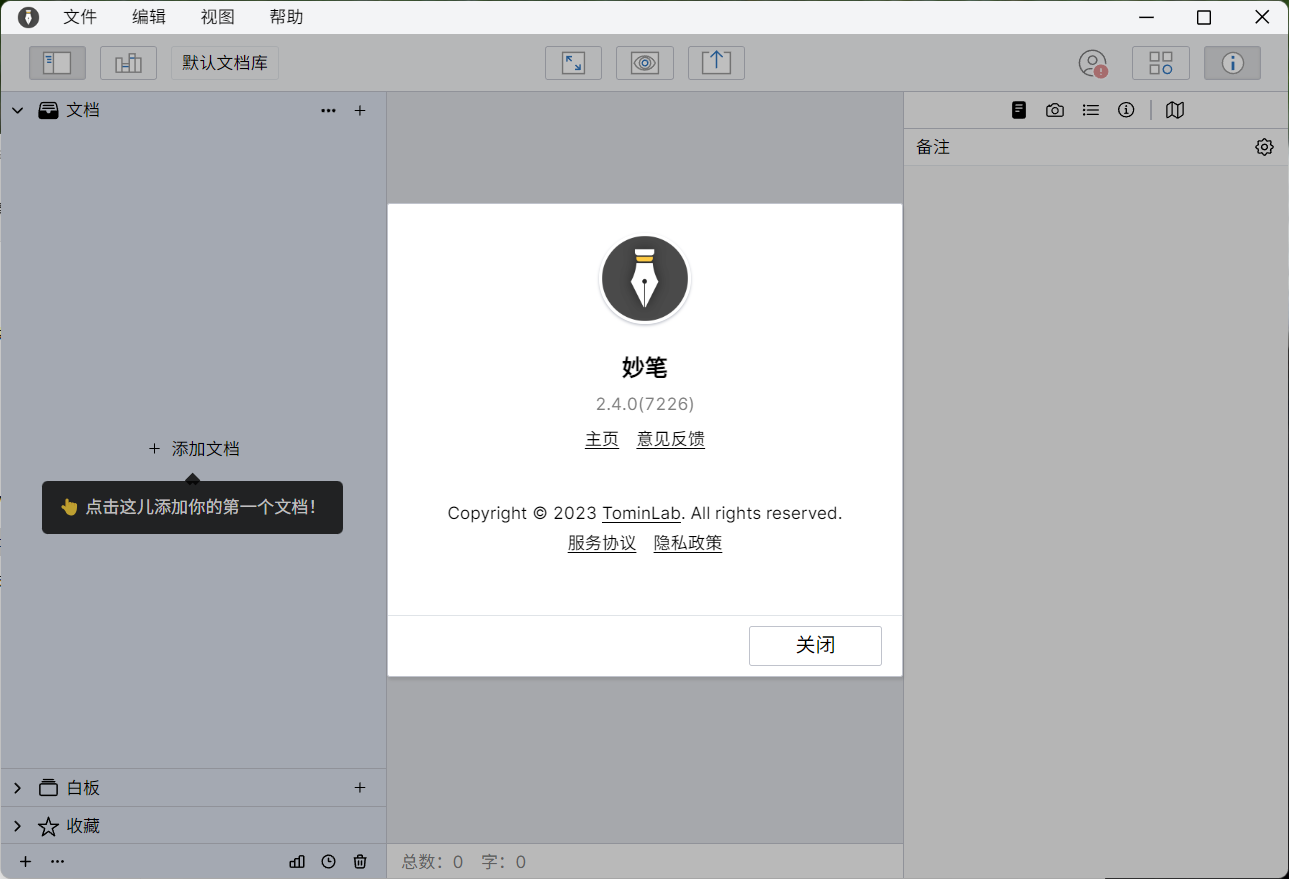Toggle the sidebar panel layout icon

pos(57,63)
